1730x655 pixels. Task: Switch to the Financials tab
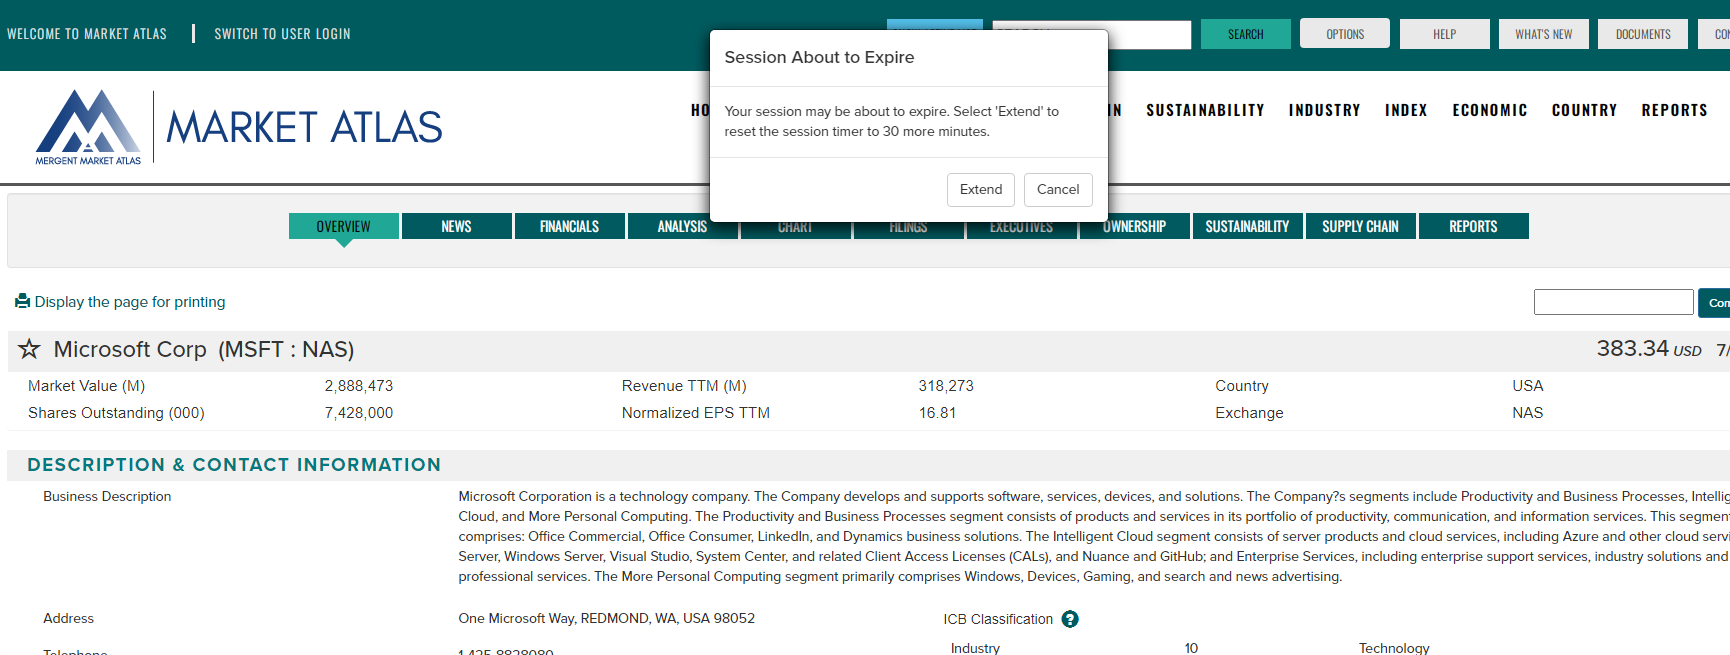pyautogui.click(x=570, y=226)
